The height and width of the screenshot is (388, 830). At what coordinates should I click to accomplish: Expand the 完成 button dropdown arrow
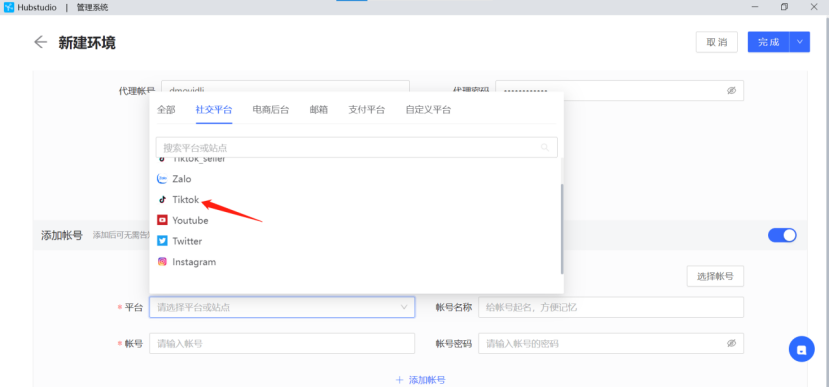[x=800, y=42]
